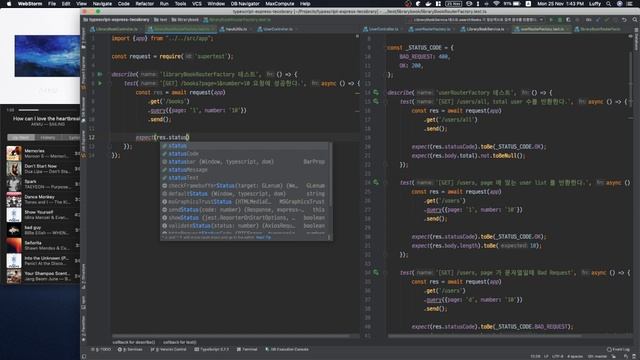Viewport: 640px width, 360px height.
Task: Select 'defaultStatus' completion suggestion
Action: [x=245, y=193]
